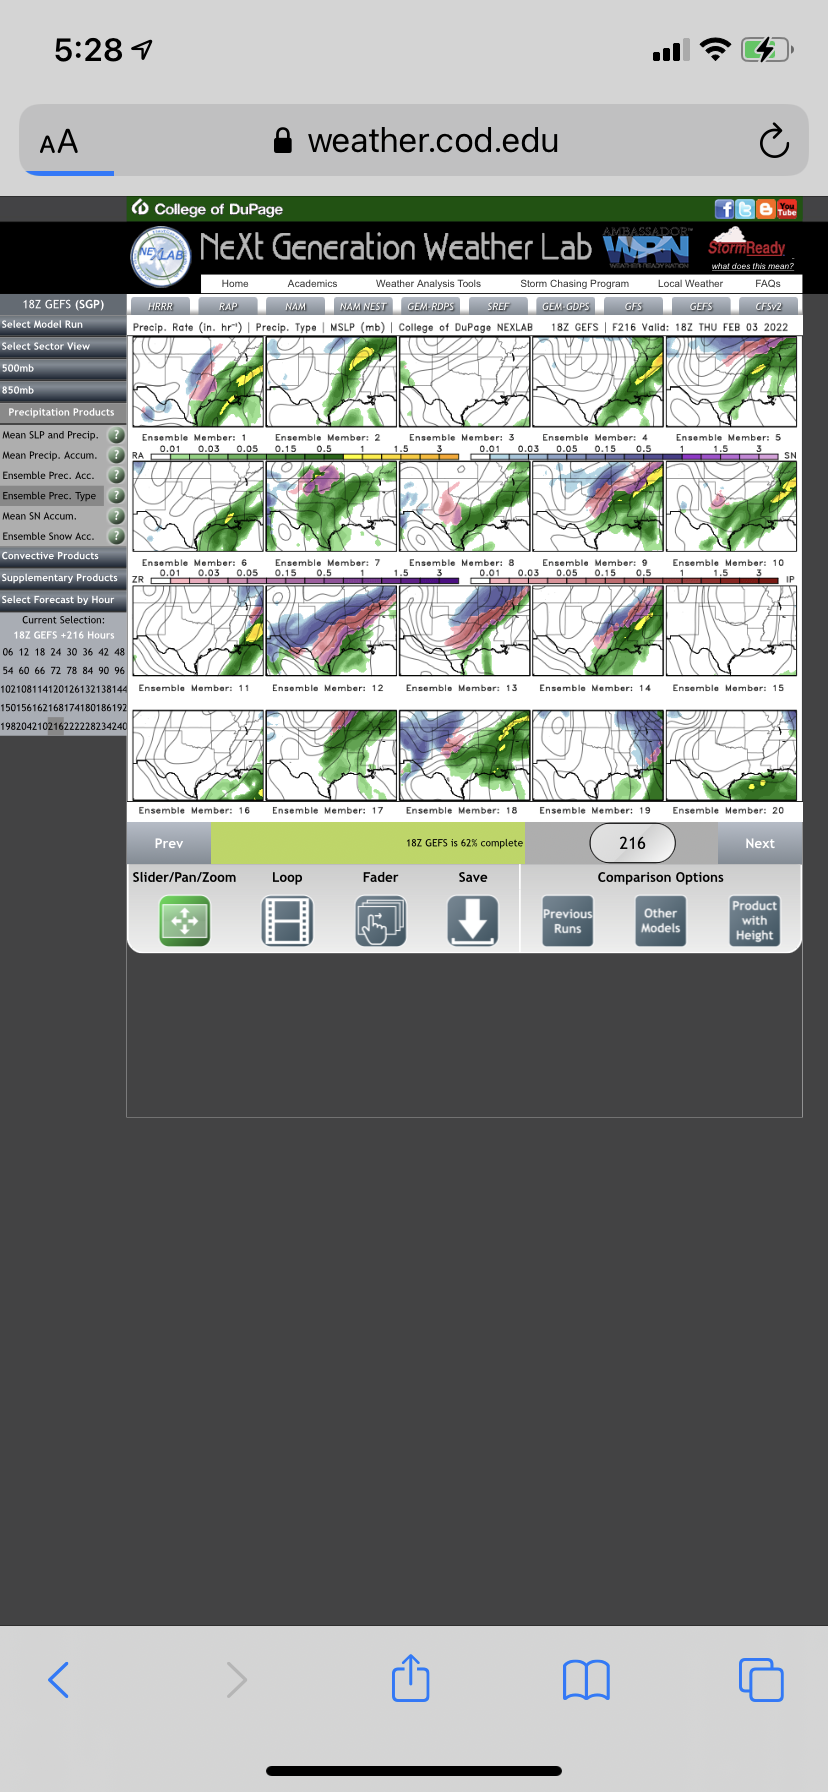The image size is (828, 1792).
Task: Click help icon beside Ensemble Prec. Type
Action: coord(116,496)
